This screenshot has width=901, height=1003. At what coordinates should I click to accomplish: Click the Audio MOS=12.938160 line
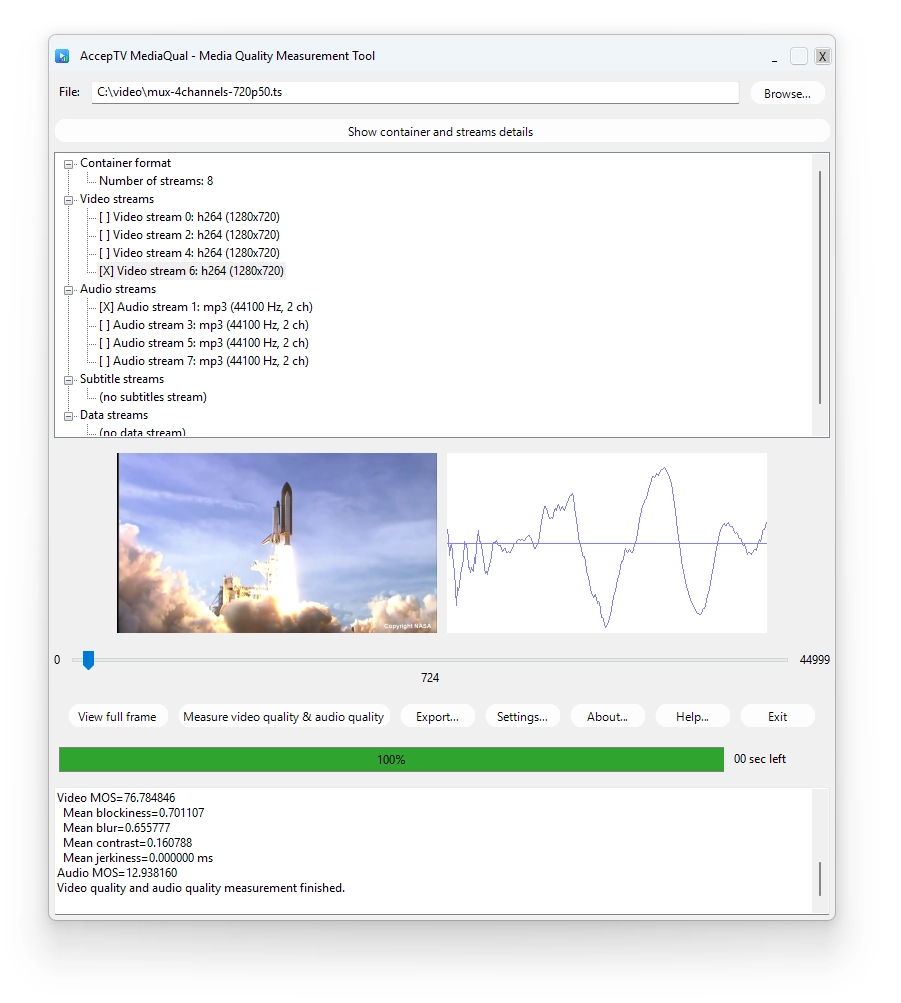[x=117, y=873]
